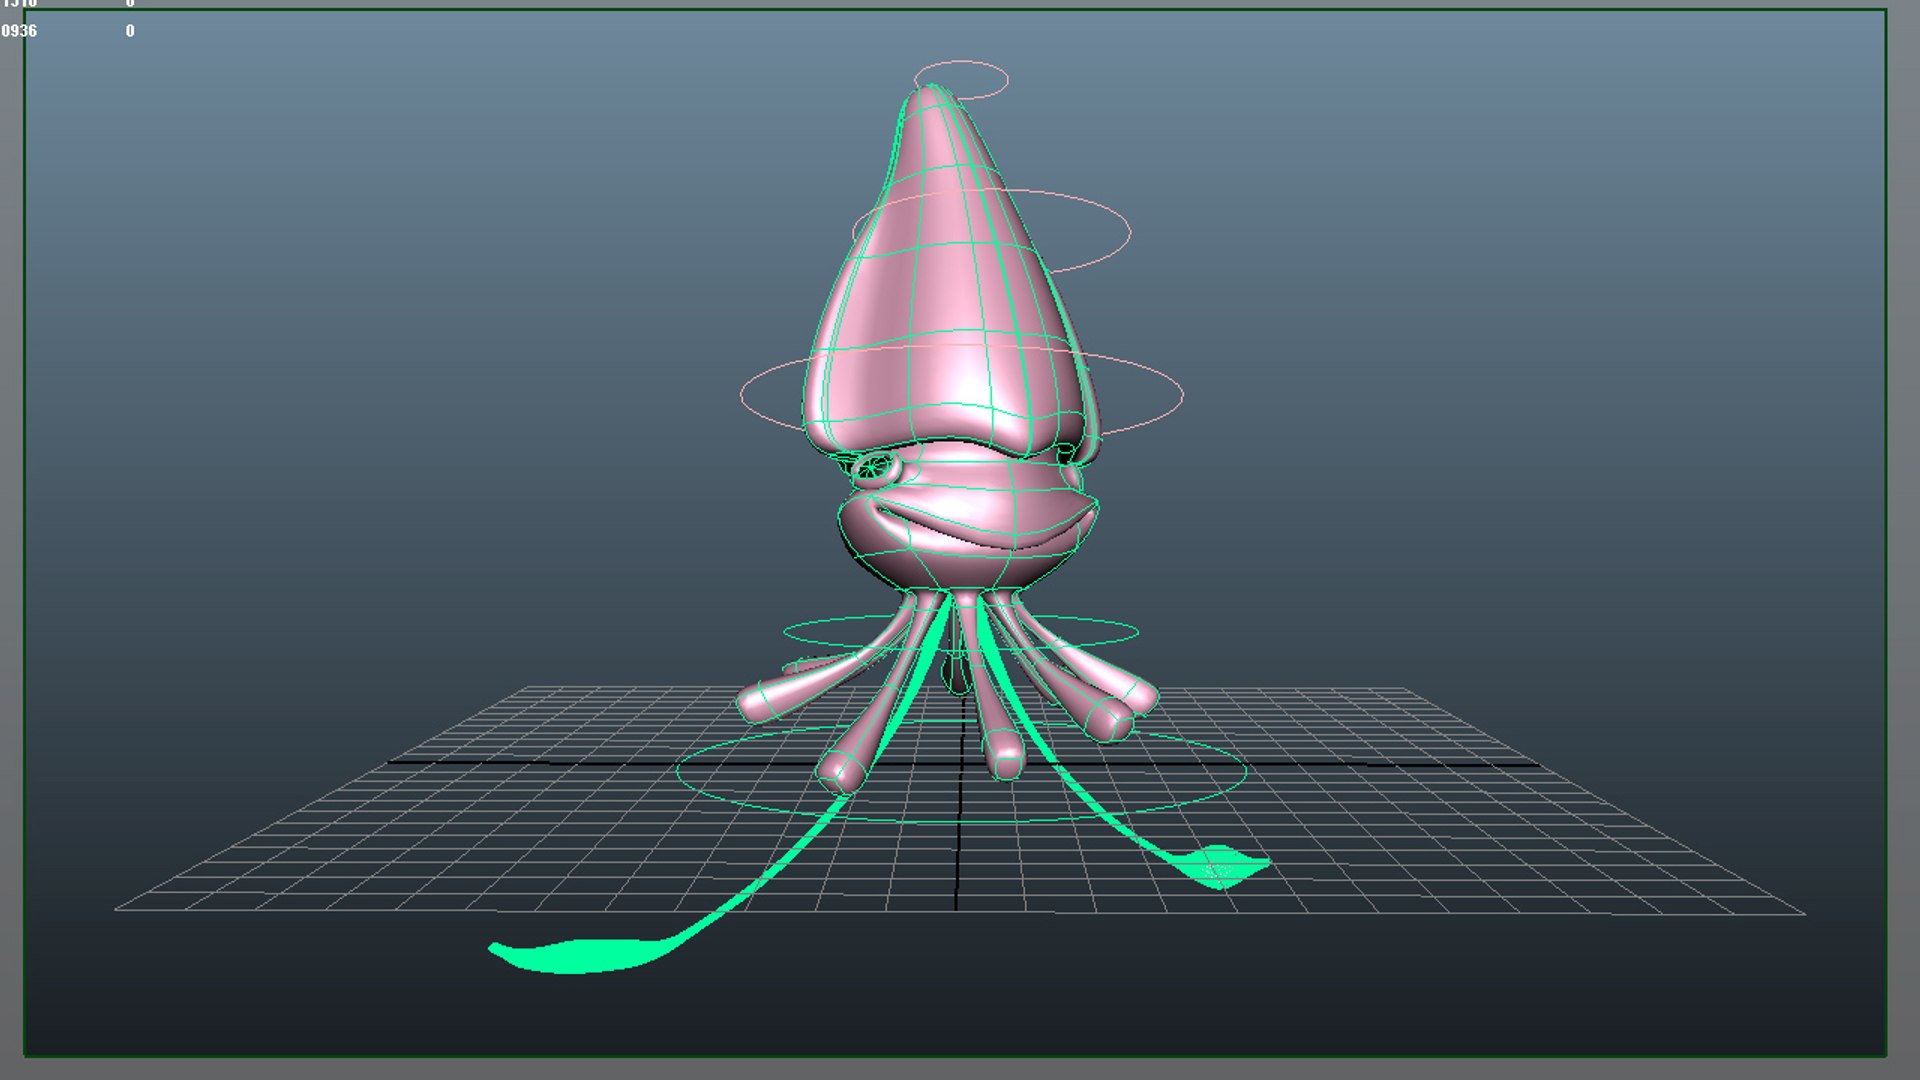Viewport: 1920px width, 1080px height.
Task: Click the 0936 heads-up display value
Action: (19, 31)
